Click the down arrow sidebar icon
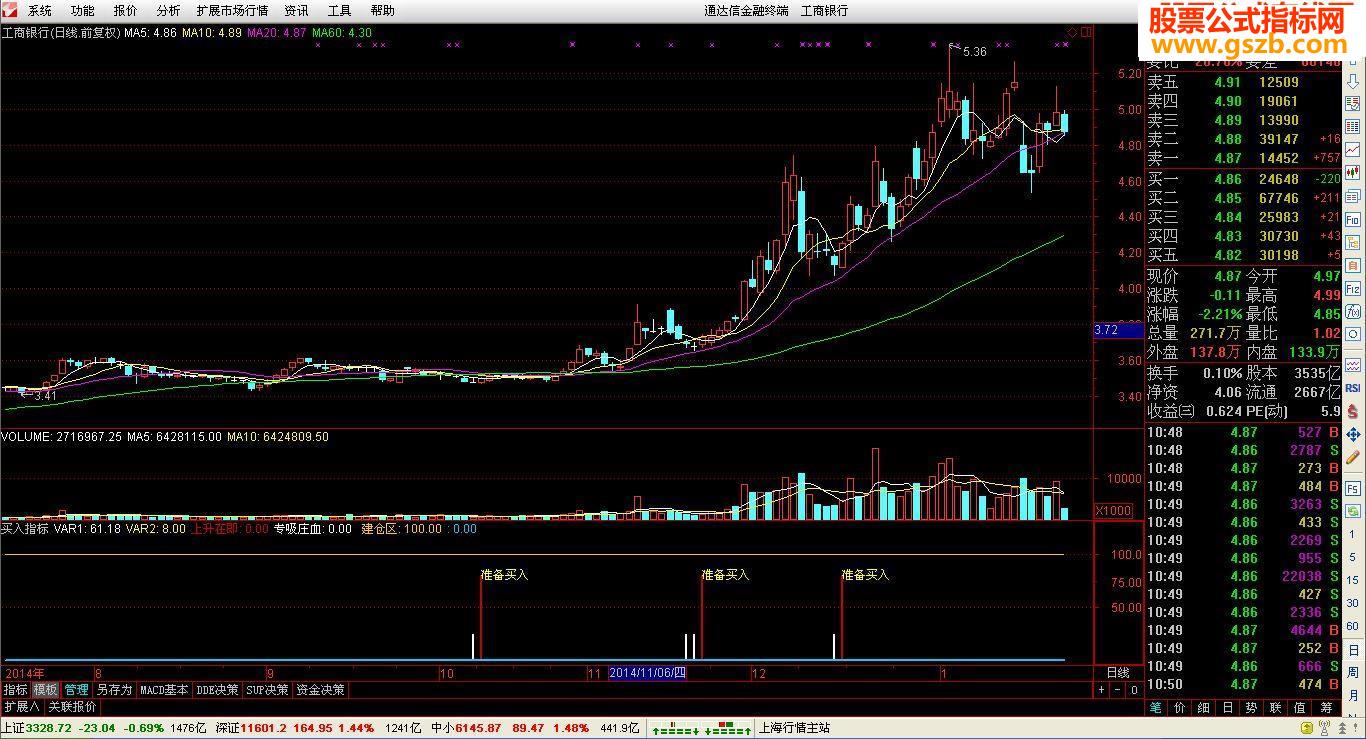The width and height of the screenshot is (1366, 739). point(1353,81)
